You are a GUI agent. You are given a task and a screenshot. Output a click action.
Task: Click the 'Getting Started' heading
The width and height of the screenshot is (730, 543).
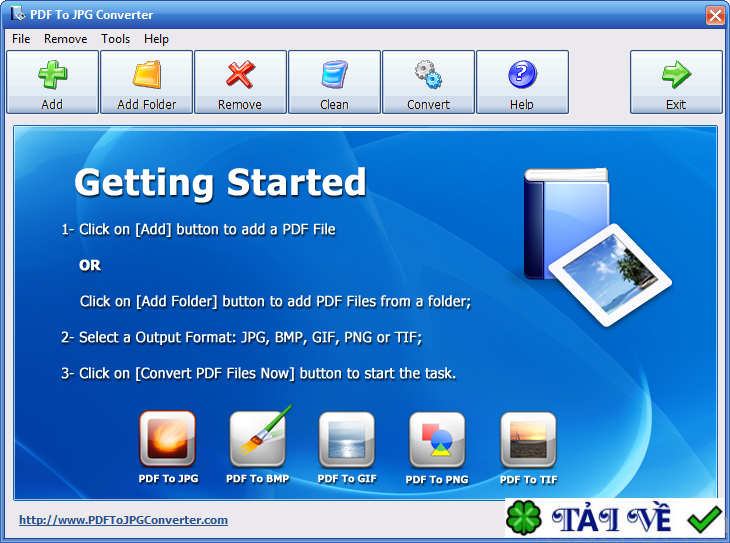(x=220, y=183)
